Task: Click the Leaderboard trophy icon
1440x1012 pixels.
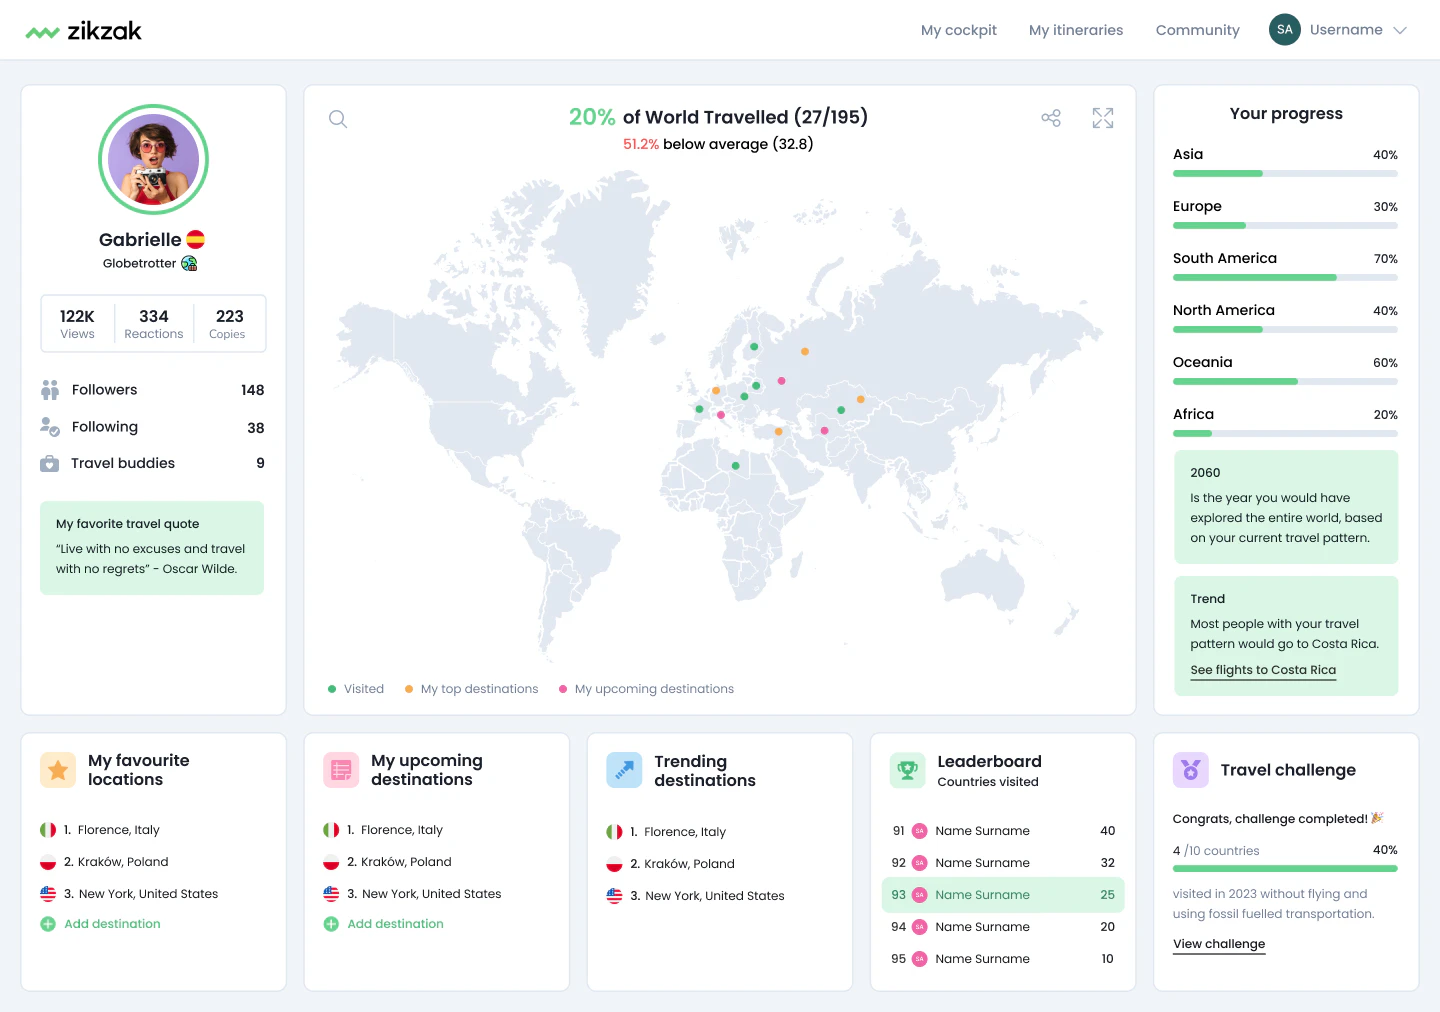Action: (x=908, y=770)
